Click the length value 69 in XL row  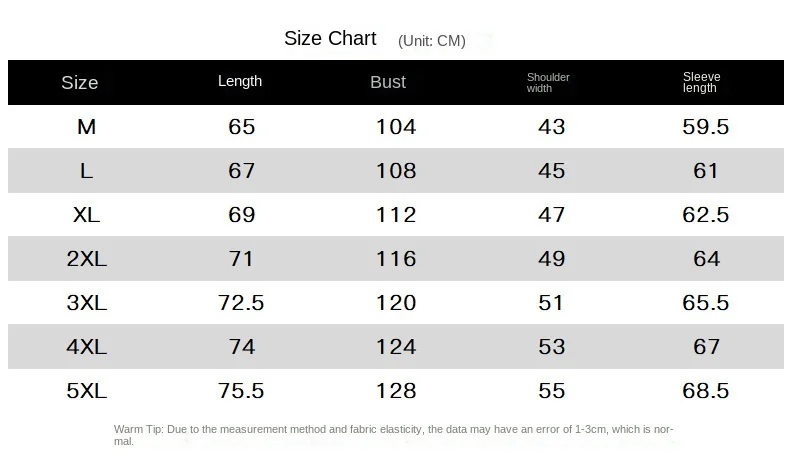pos(242,215)
